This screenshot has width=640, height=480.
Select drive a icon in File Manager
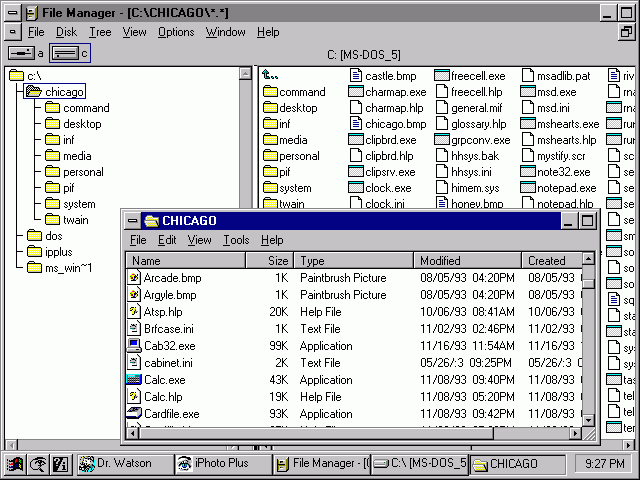coord(21,53)
